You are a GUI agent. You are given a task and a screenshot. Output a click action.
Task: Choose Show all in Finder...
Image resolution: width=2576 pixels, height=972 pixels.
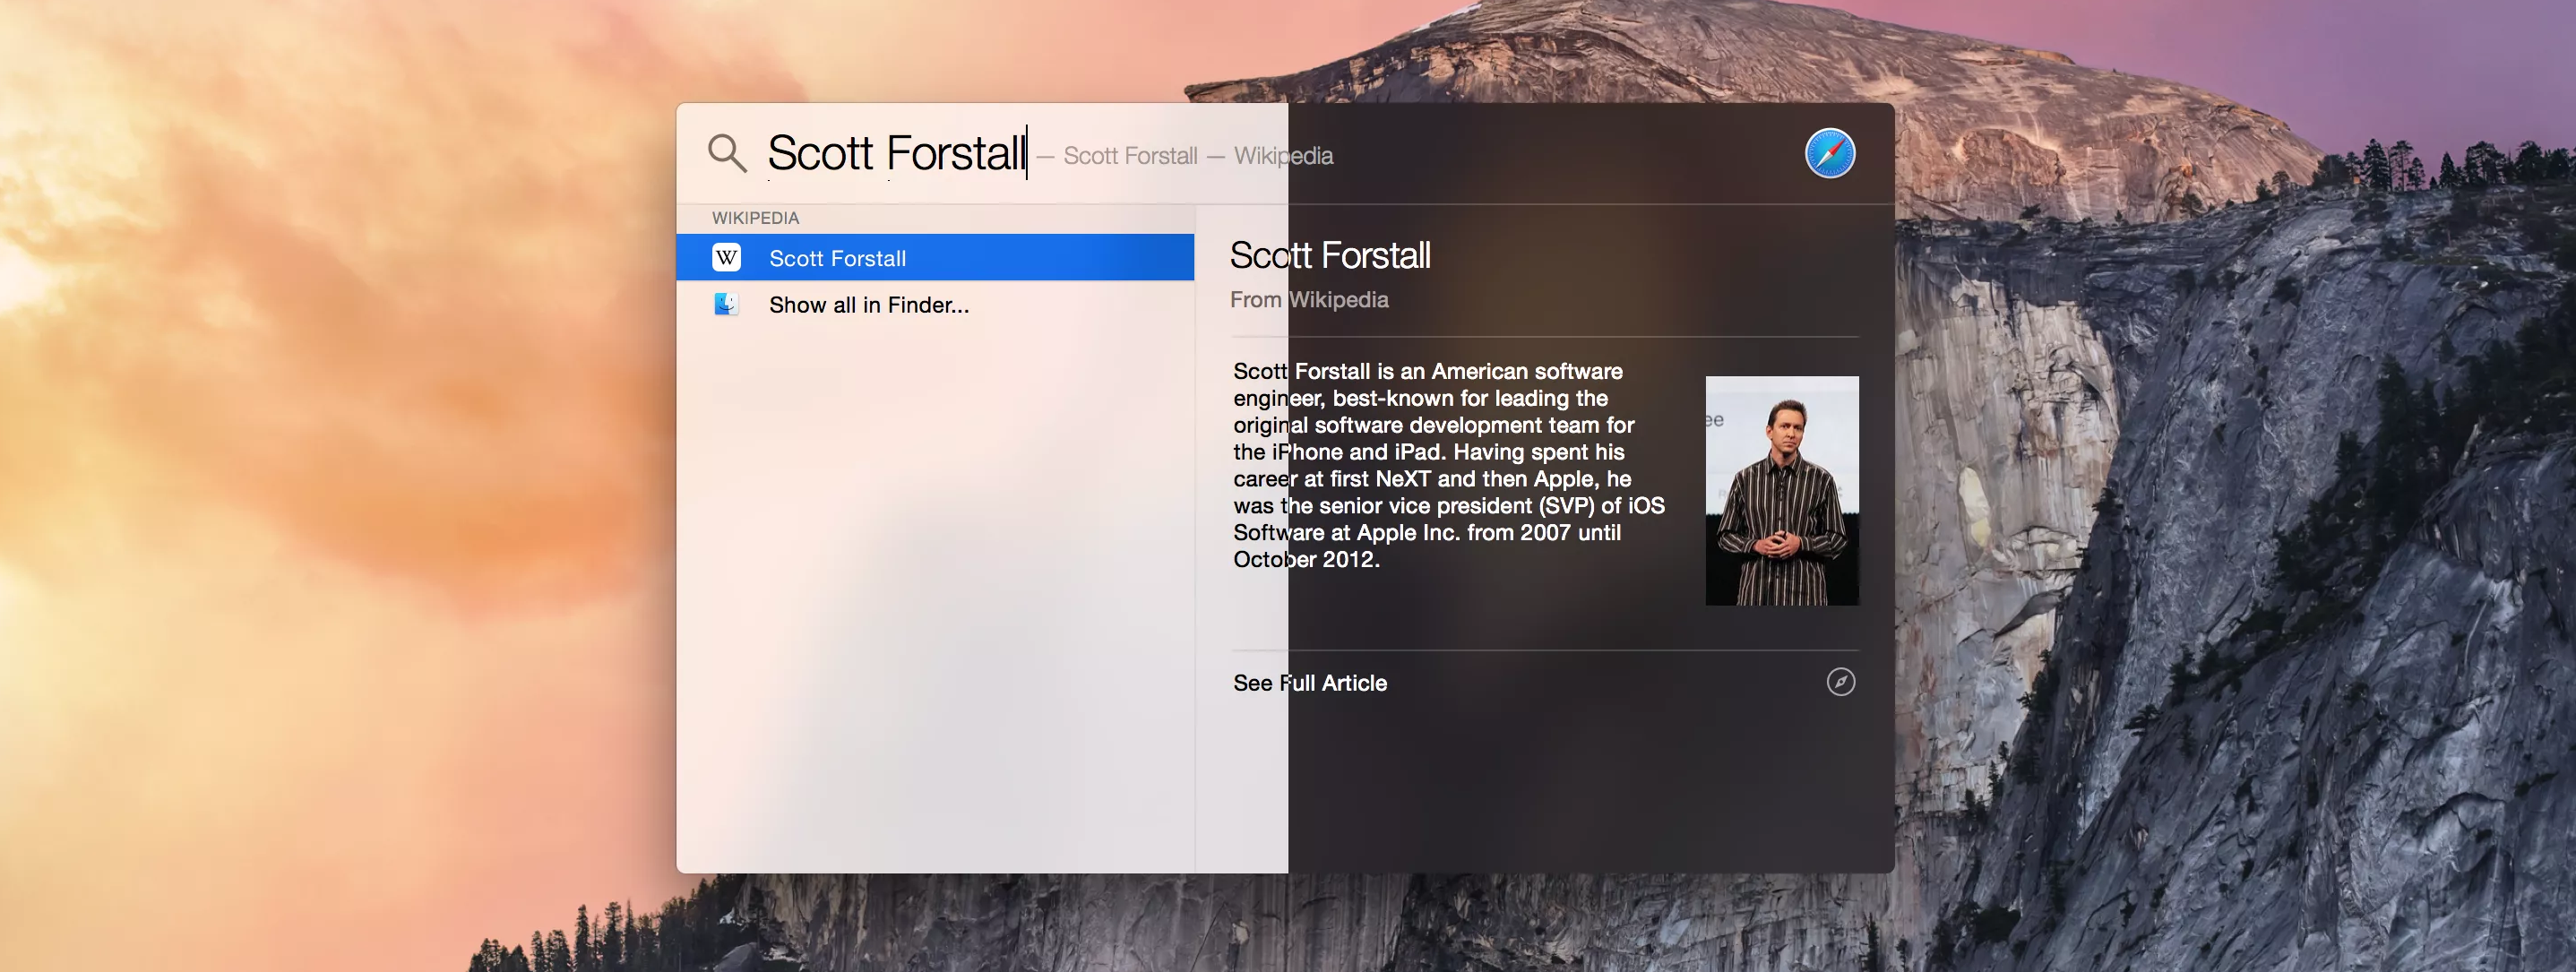point(869,305)
